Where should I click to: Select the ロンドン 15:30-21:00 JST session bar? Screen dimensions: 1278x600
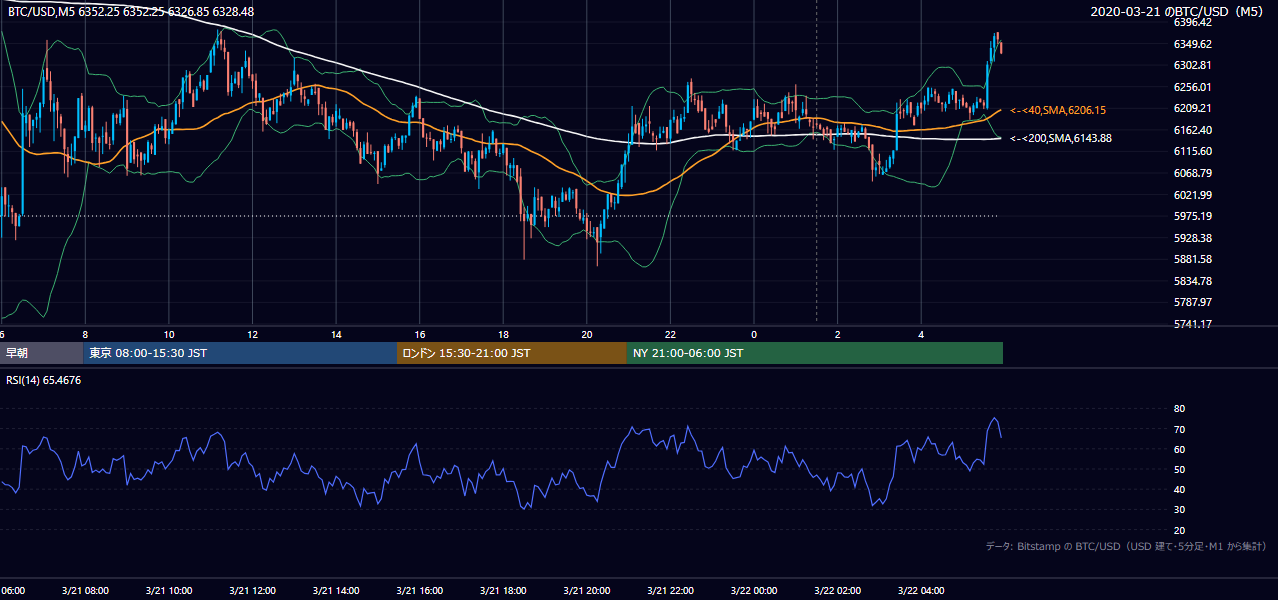512,353
